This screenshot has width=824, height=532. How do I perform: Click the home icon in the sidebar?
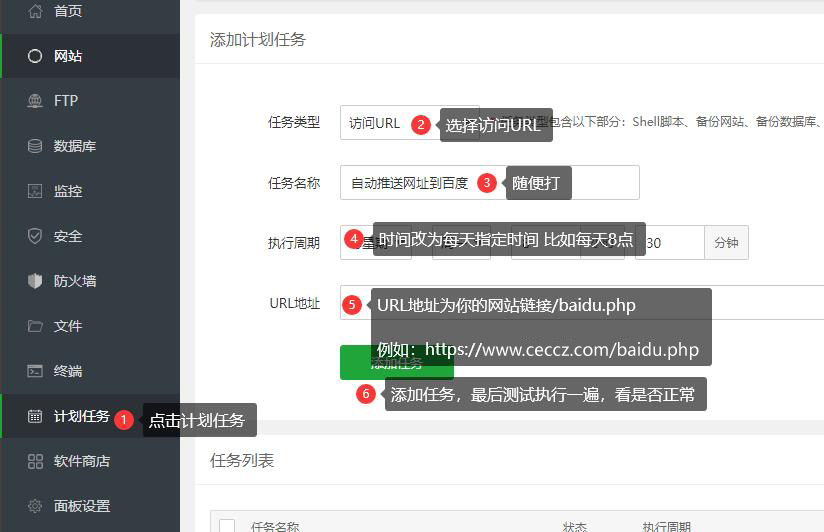(x=35, y=12)
